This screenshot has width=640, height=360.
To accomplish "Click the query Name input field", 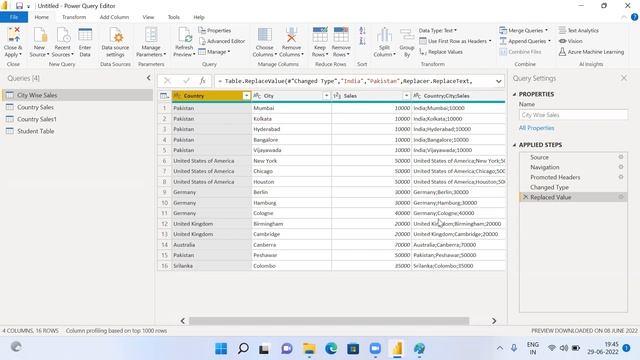I will click(573, 115).
